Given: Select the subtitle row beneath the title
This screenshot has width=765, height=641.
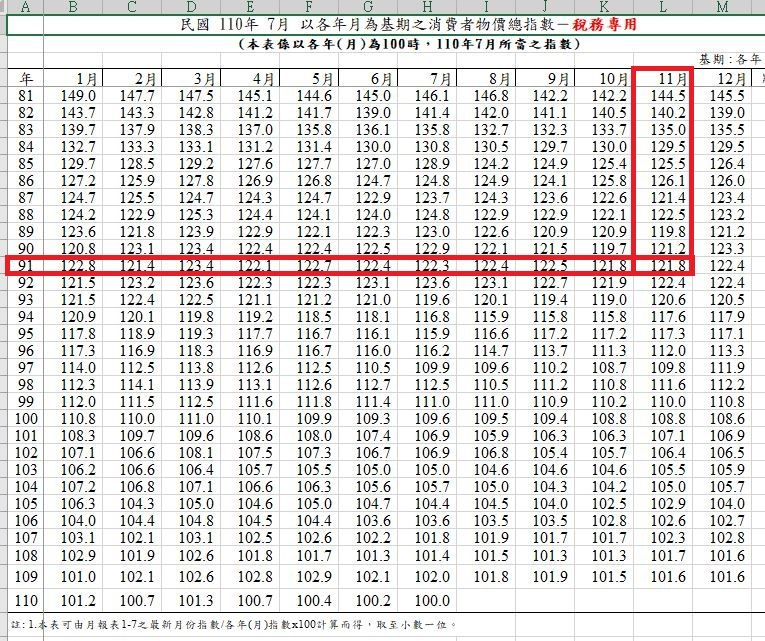Looking at the screenshot, I should click(383, 44).
